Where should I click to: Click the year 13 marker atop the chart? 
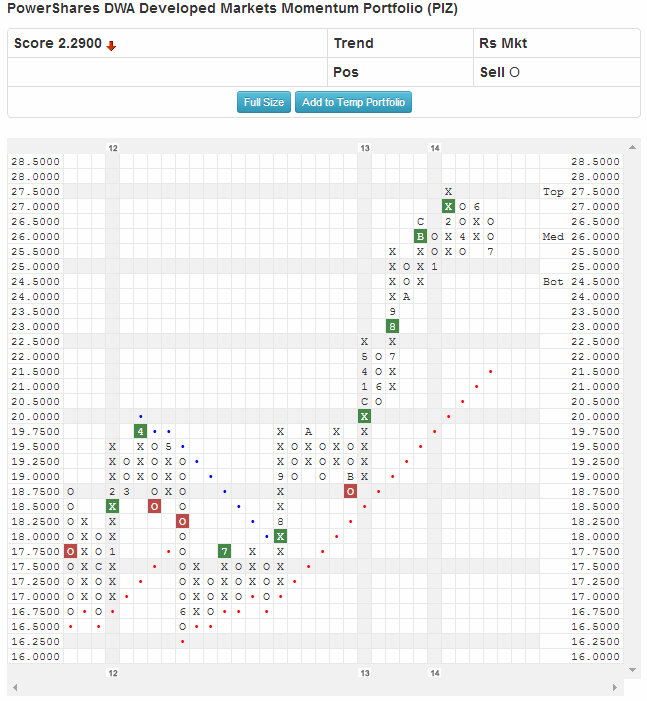(364, 148)
